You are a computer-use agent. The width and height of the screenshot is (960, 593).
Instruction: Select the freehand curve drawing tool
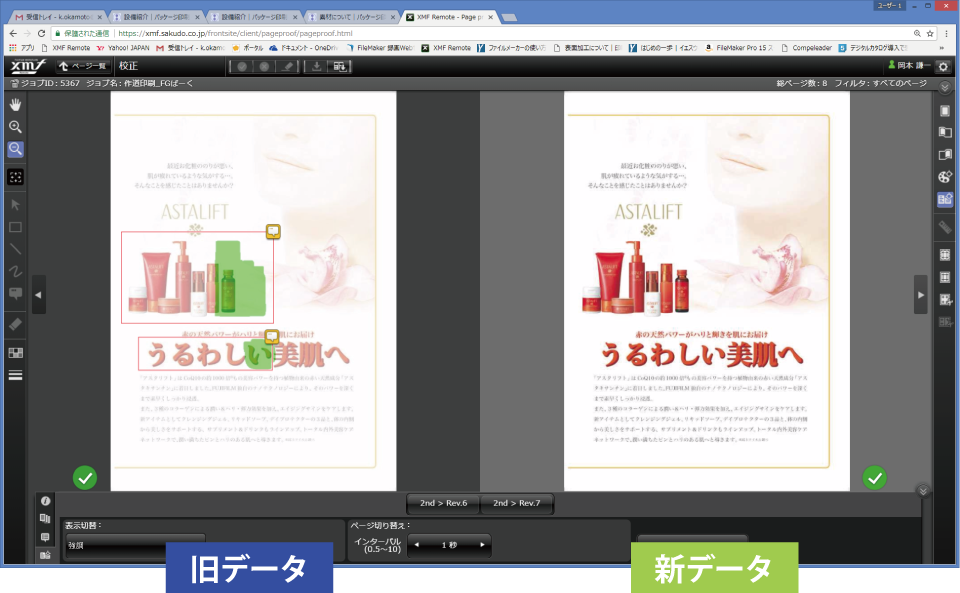point(15,271)
